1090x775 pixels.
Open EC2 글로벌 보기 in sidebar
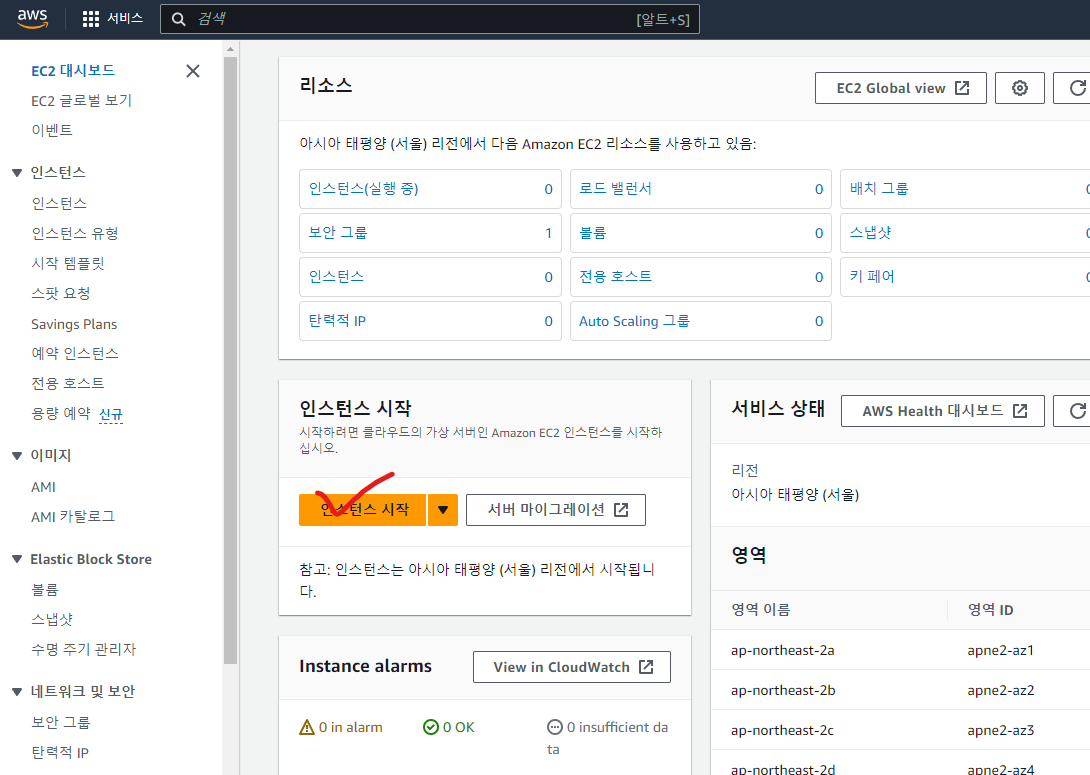81,101
